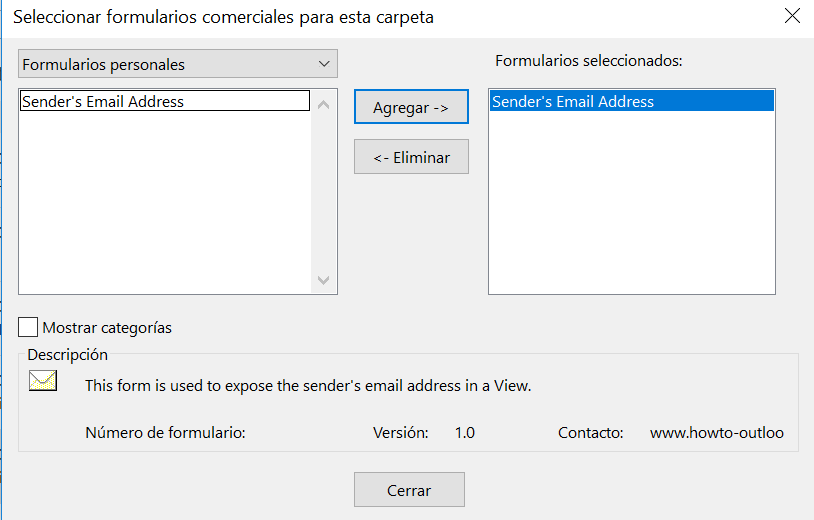Click the form description text about sender's email
Image resolution: width=814 pixels, height=520 pixels.
pos(308,386)
